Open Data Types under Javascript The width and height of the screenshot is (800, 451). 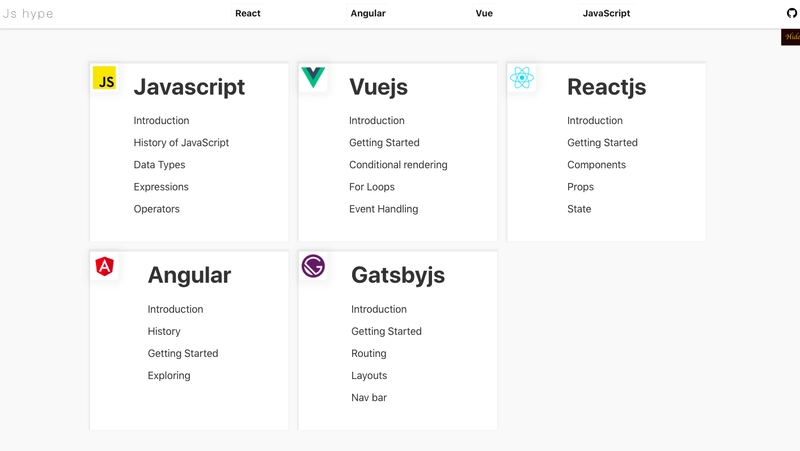click(159, 165)
